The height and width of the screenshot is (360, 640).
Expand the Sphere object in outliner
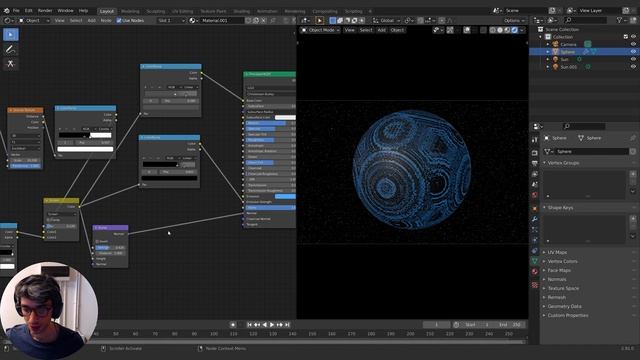tap(548, 52)
